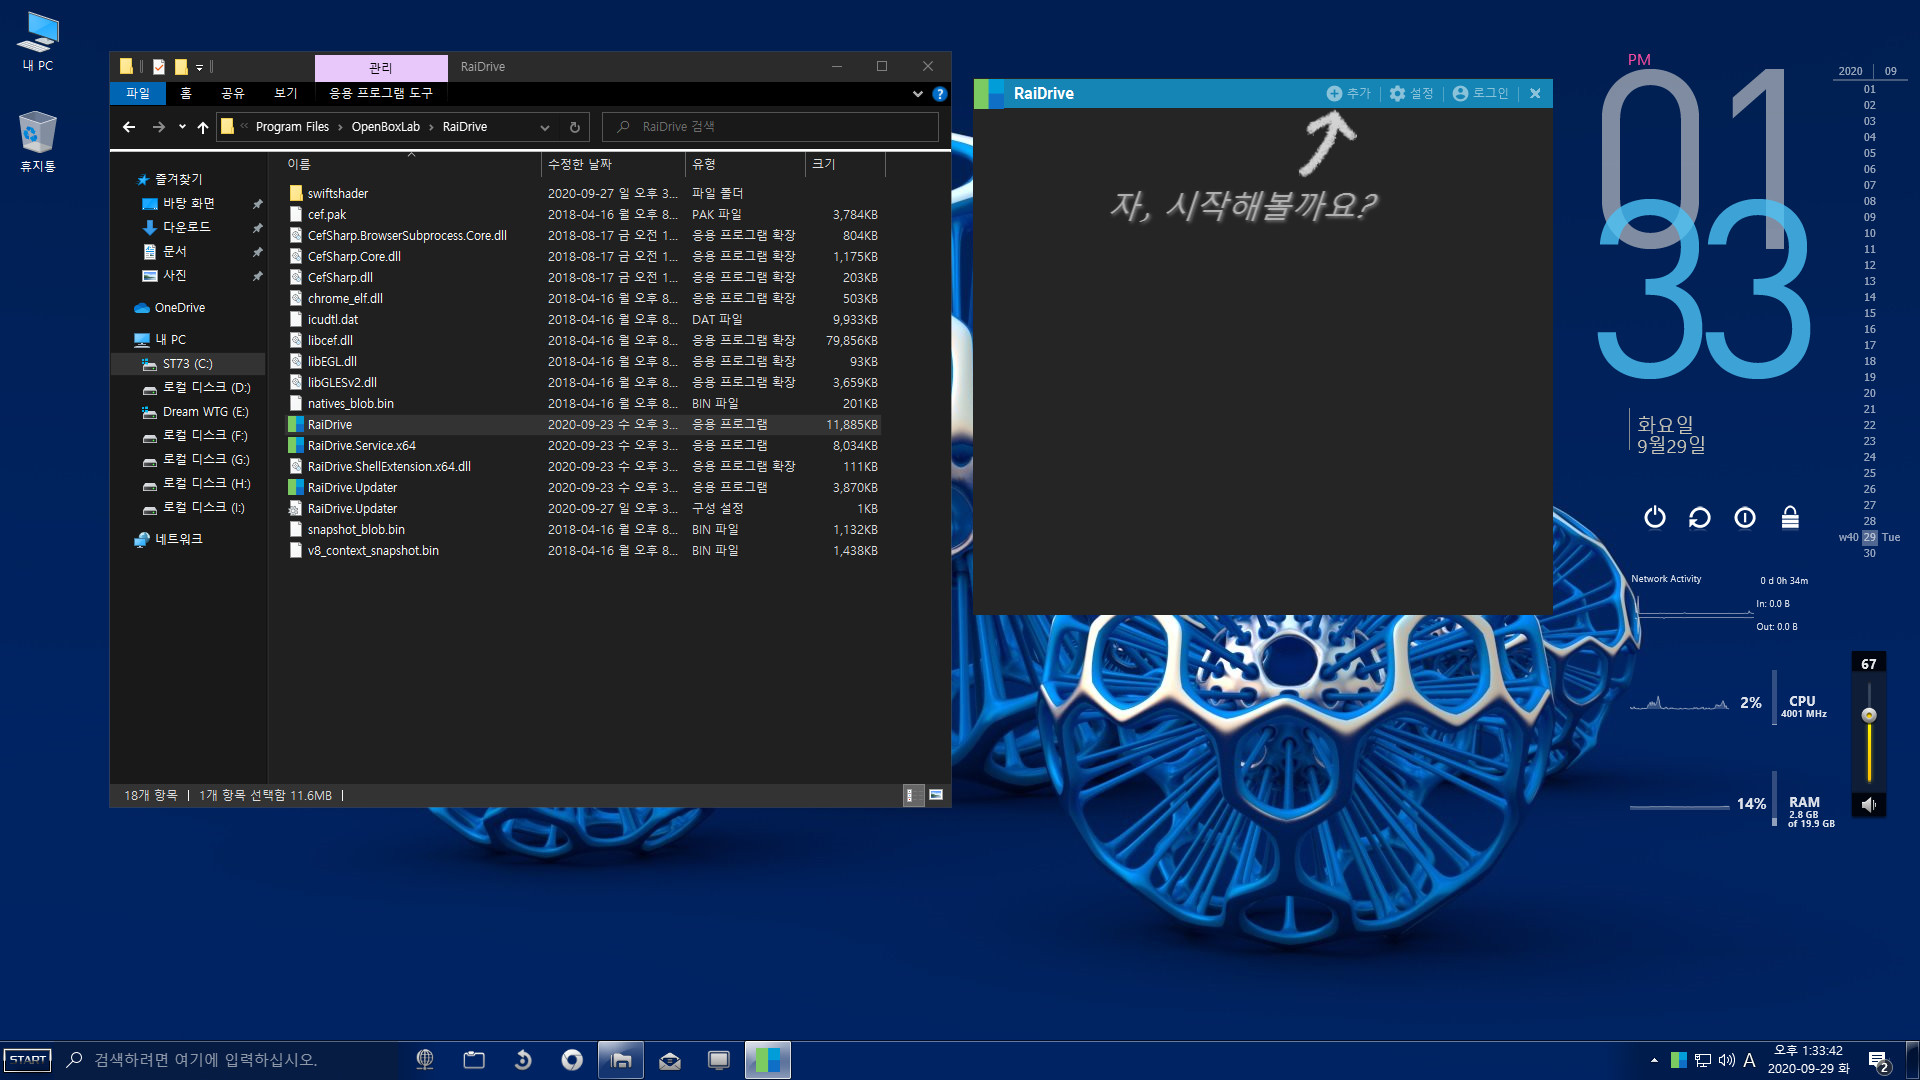Select Dream WTG (E:) in navigation pane

[x=205, y=412]
